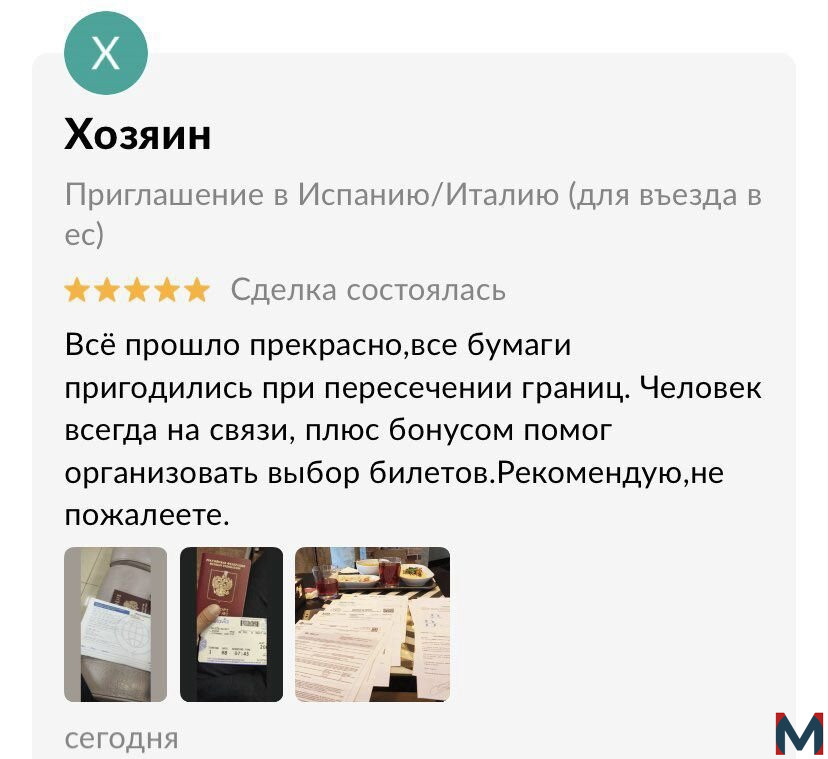
Task: Click the review text starting Всё прошло прекрасно
Action: [x=413, y=430]
